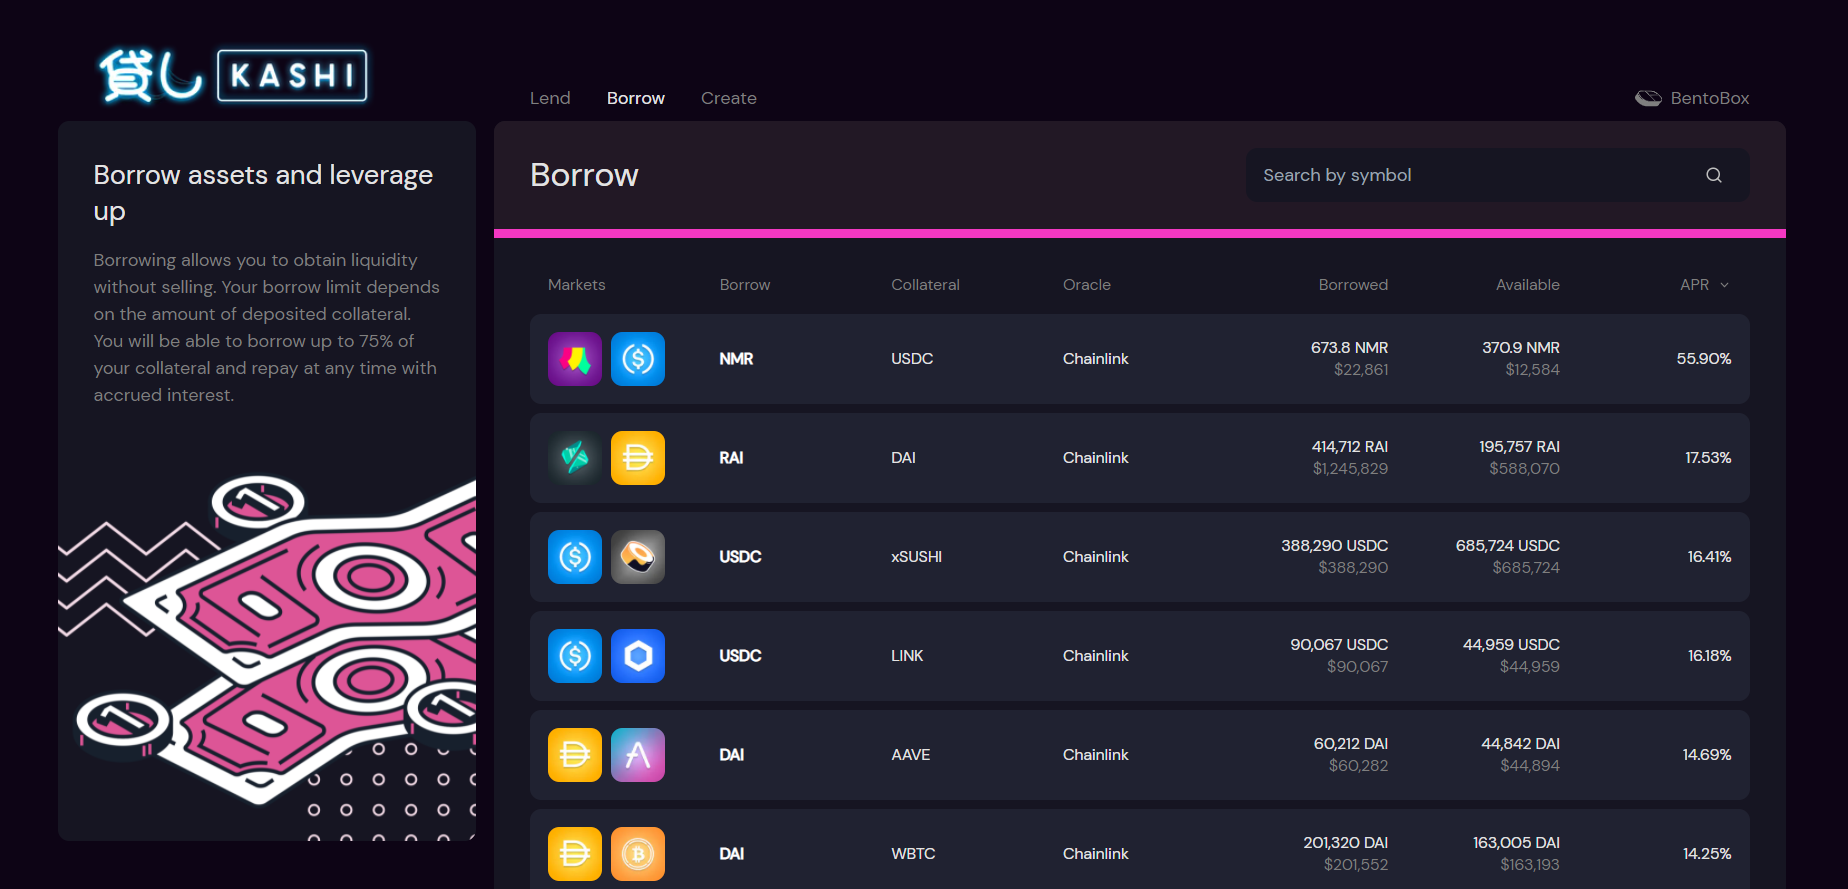
Task: Click Chainlink oracle in RAI row
Action: click(1095, 458)
